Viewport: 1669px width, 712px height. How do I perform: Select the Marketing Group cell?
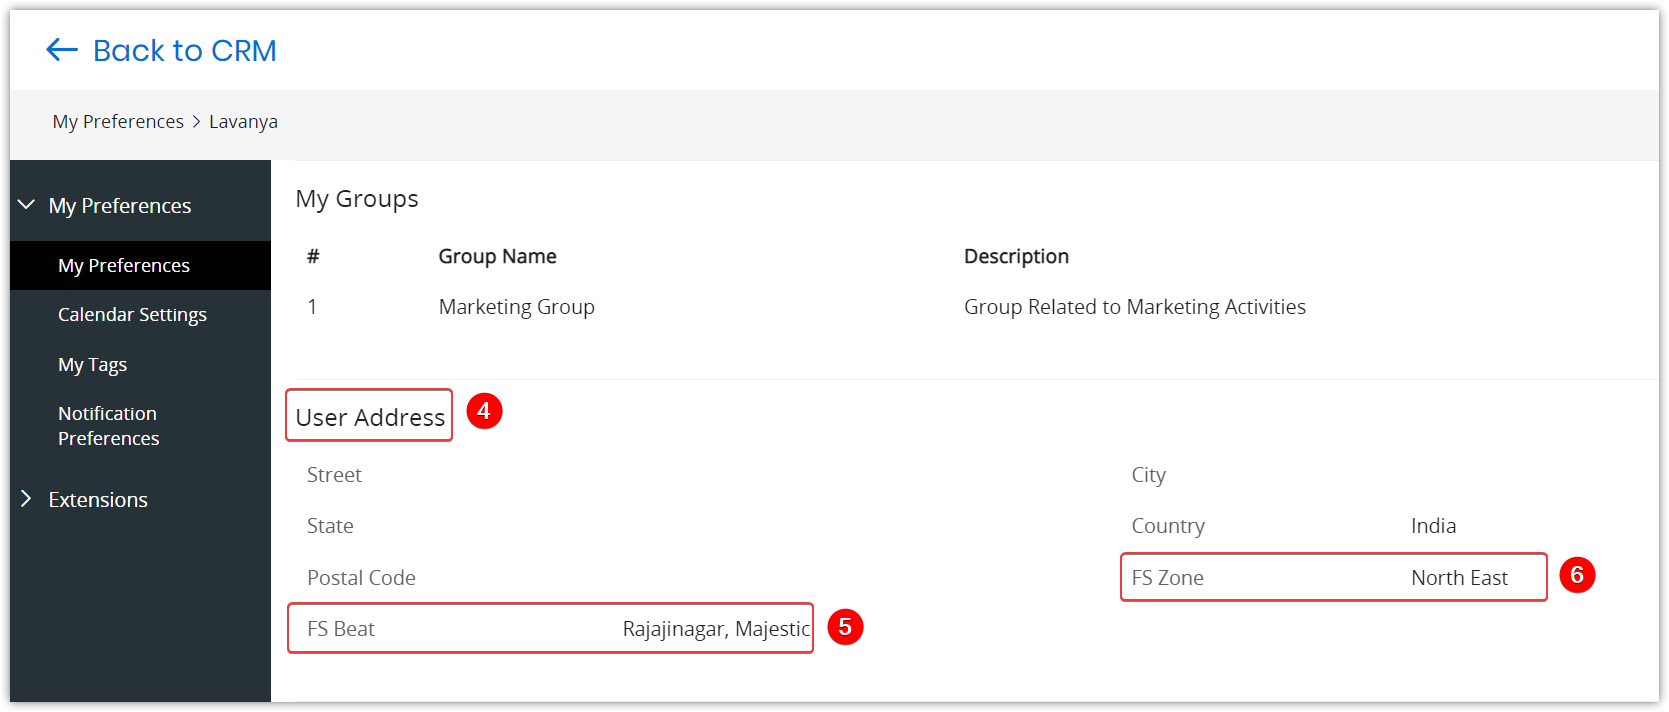(x=516, y=307)
